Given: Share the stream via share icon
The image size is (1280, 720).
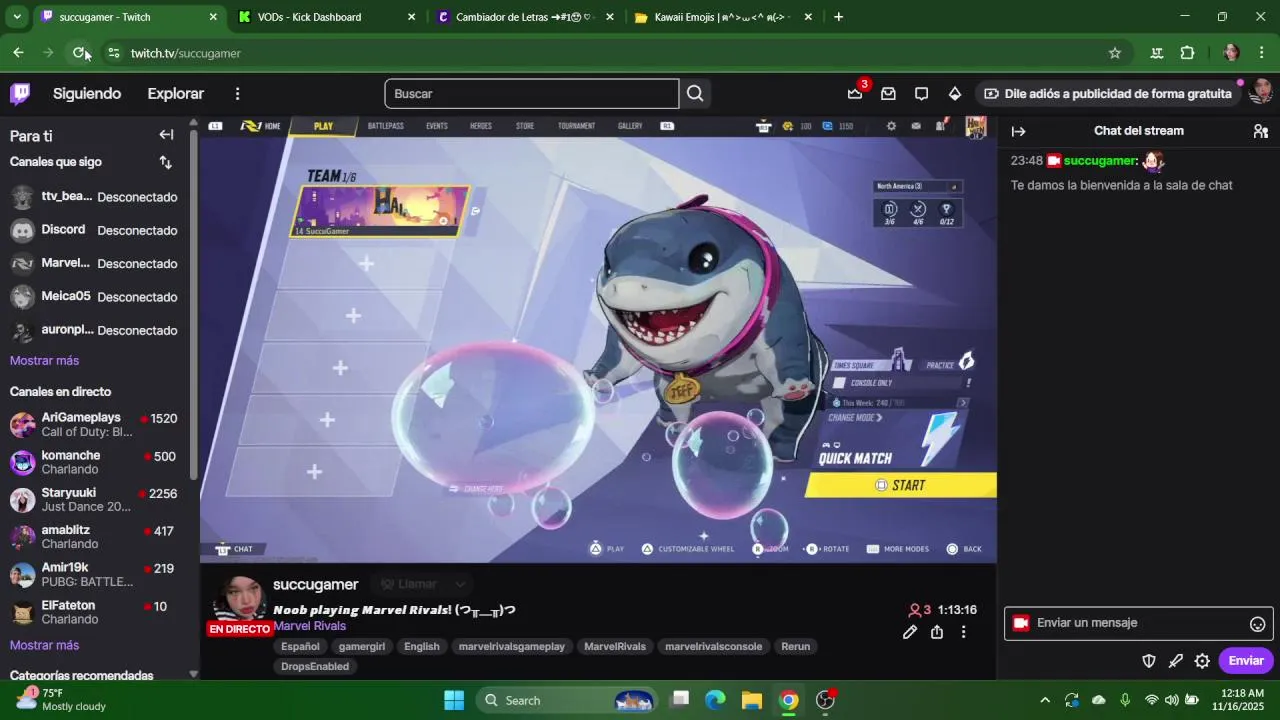Looking at the screenshot, I should point(937,632).
